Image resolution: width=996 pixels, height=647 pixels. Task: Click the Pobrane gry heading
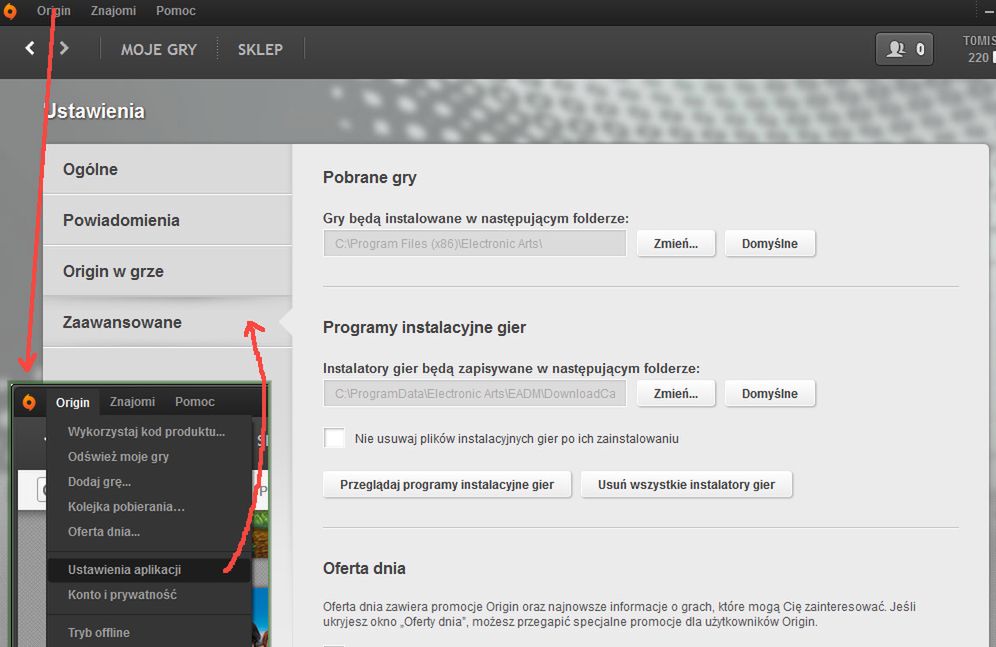tap(370, 177)
